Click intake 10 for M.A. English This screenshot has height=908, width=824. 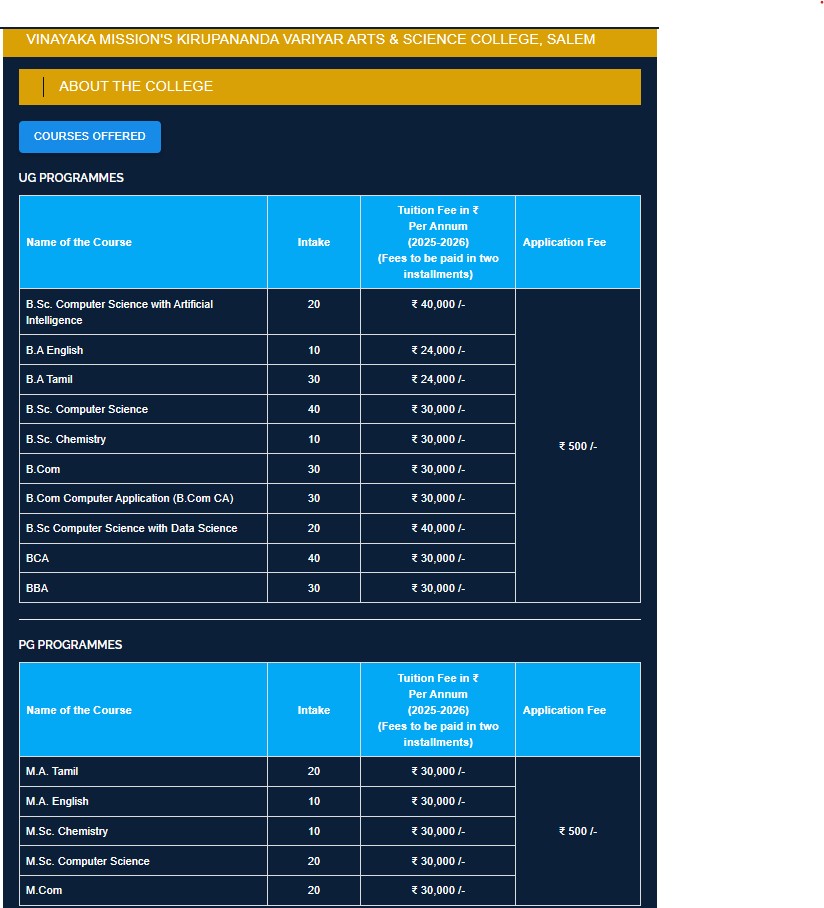314,801
